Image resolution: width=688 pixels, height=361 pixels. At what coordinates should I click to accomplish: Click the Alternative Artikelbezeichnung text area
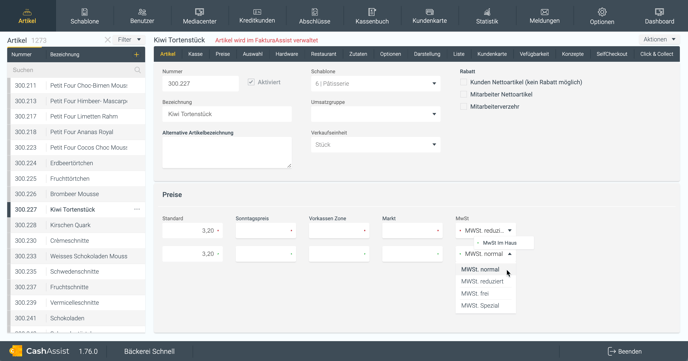pyautogui.click(x=227, y=152)
